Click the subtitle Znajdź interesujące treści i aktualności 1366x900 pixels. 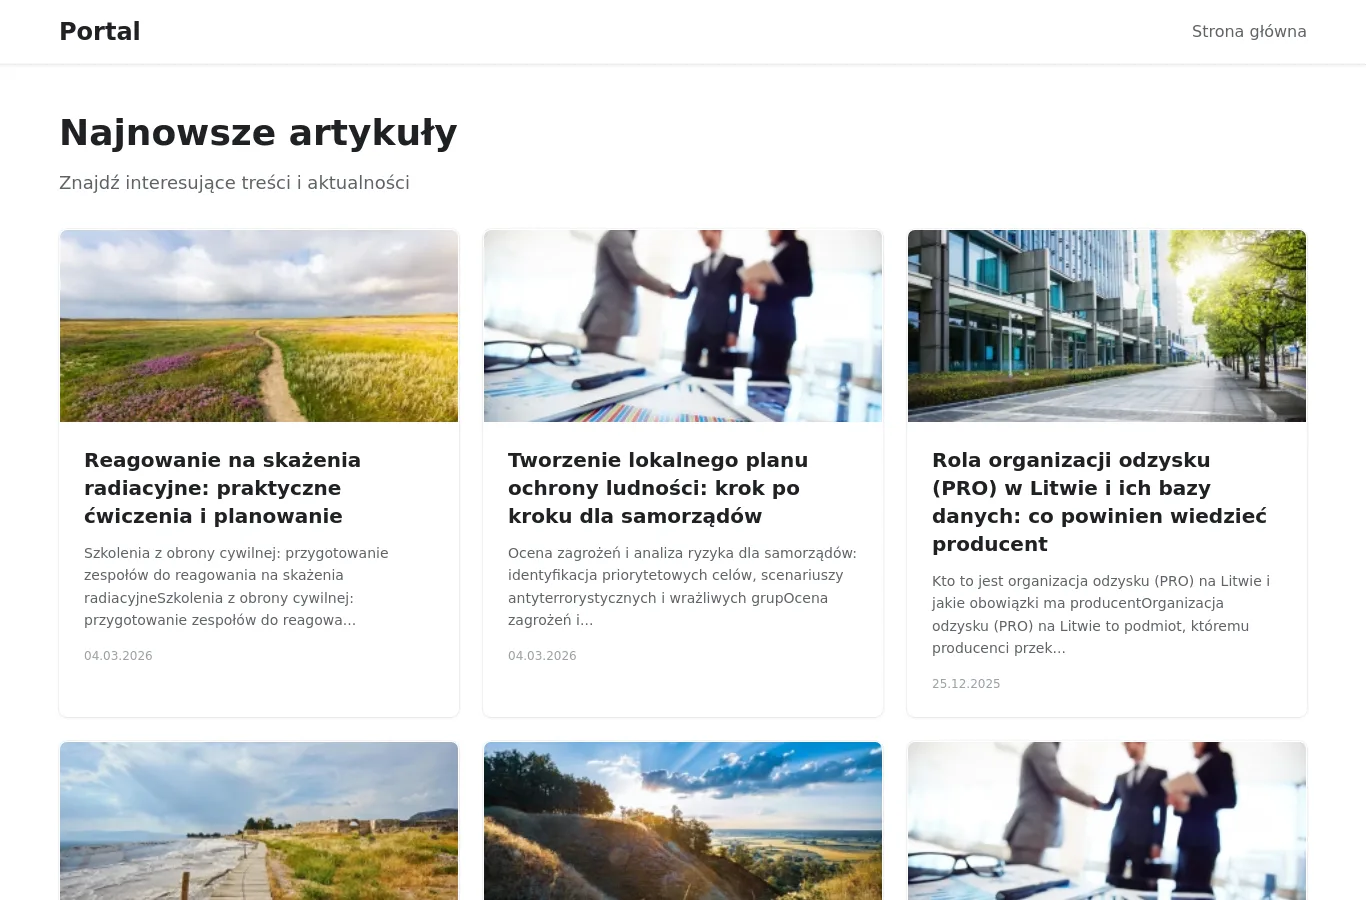click(x=234, y=183)
